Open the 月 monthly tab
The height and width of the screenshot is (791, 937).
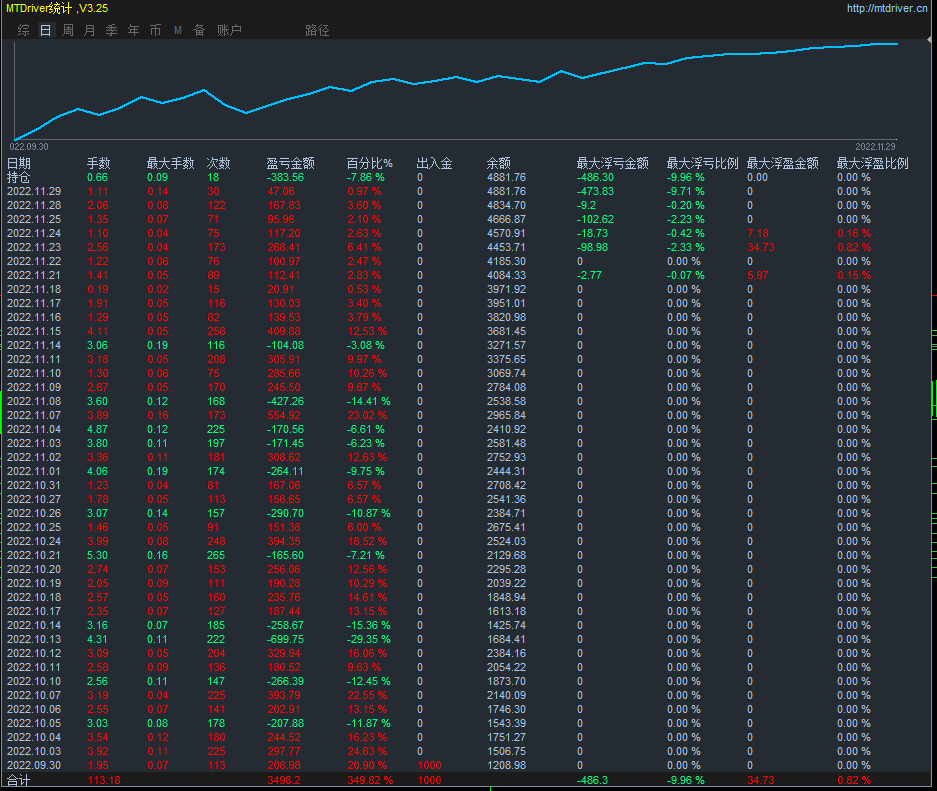point(90,30)
